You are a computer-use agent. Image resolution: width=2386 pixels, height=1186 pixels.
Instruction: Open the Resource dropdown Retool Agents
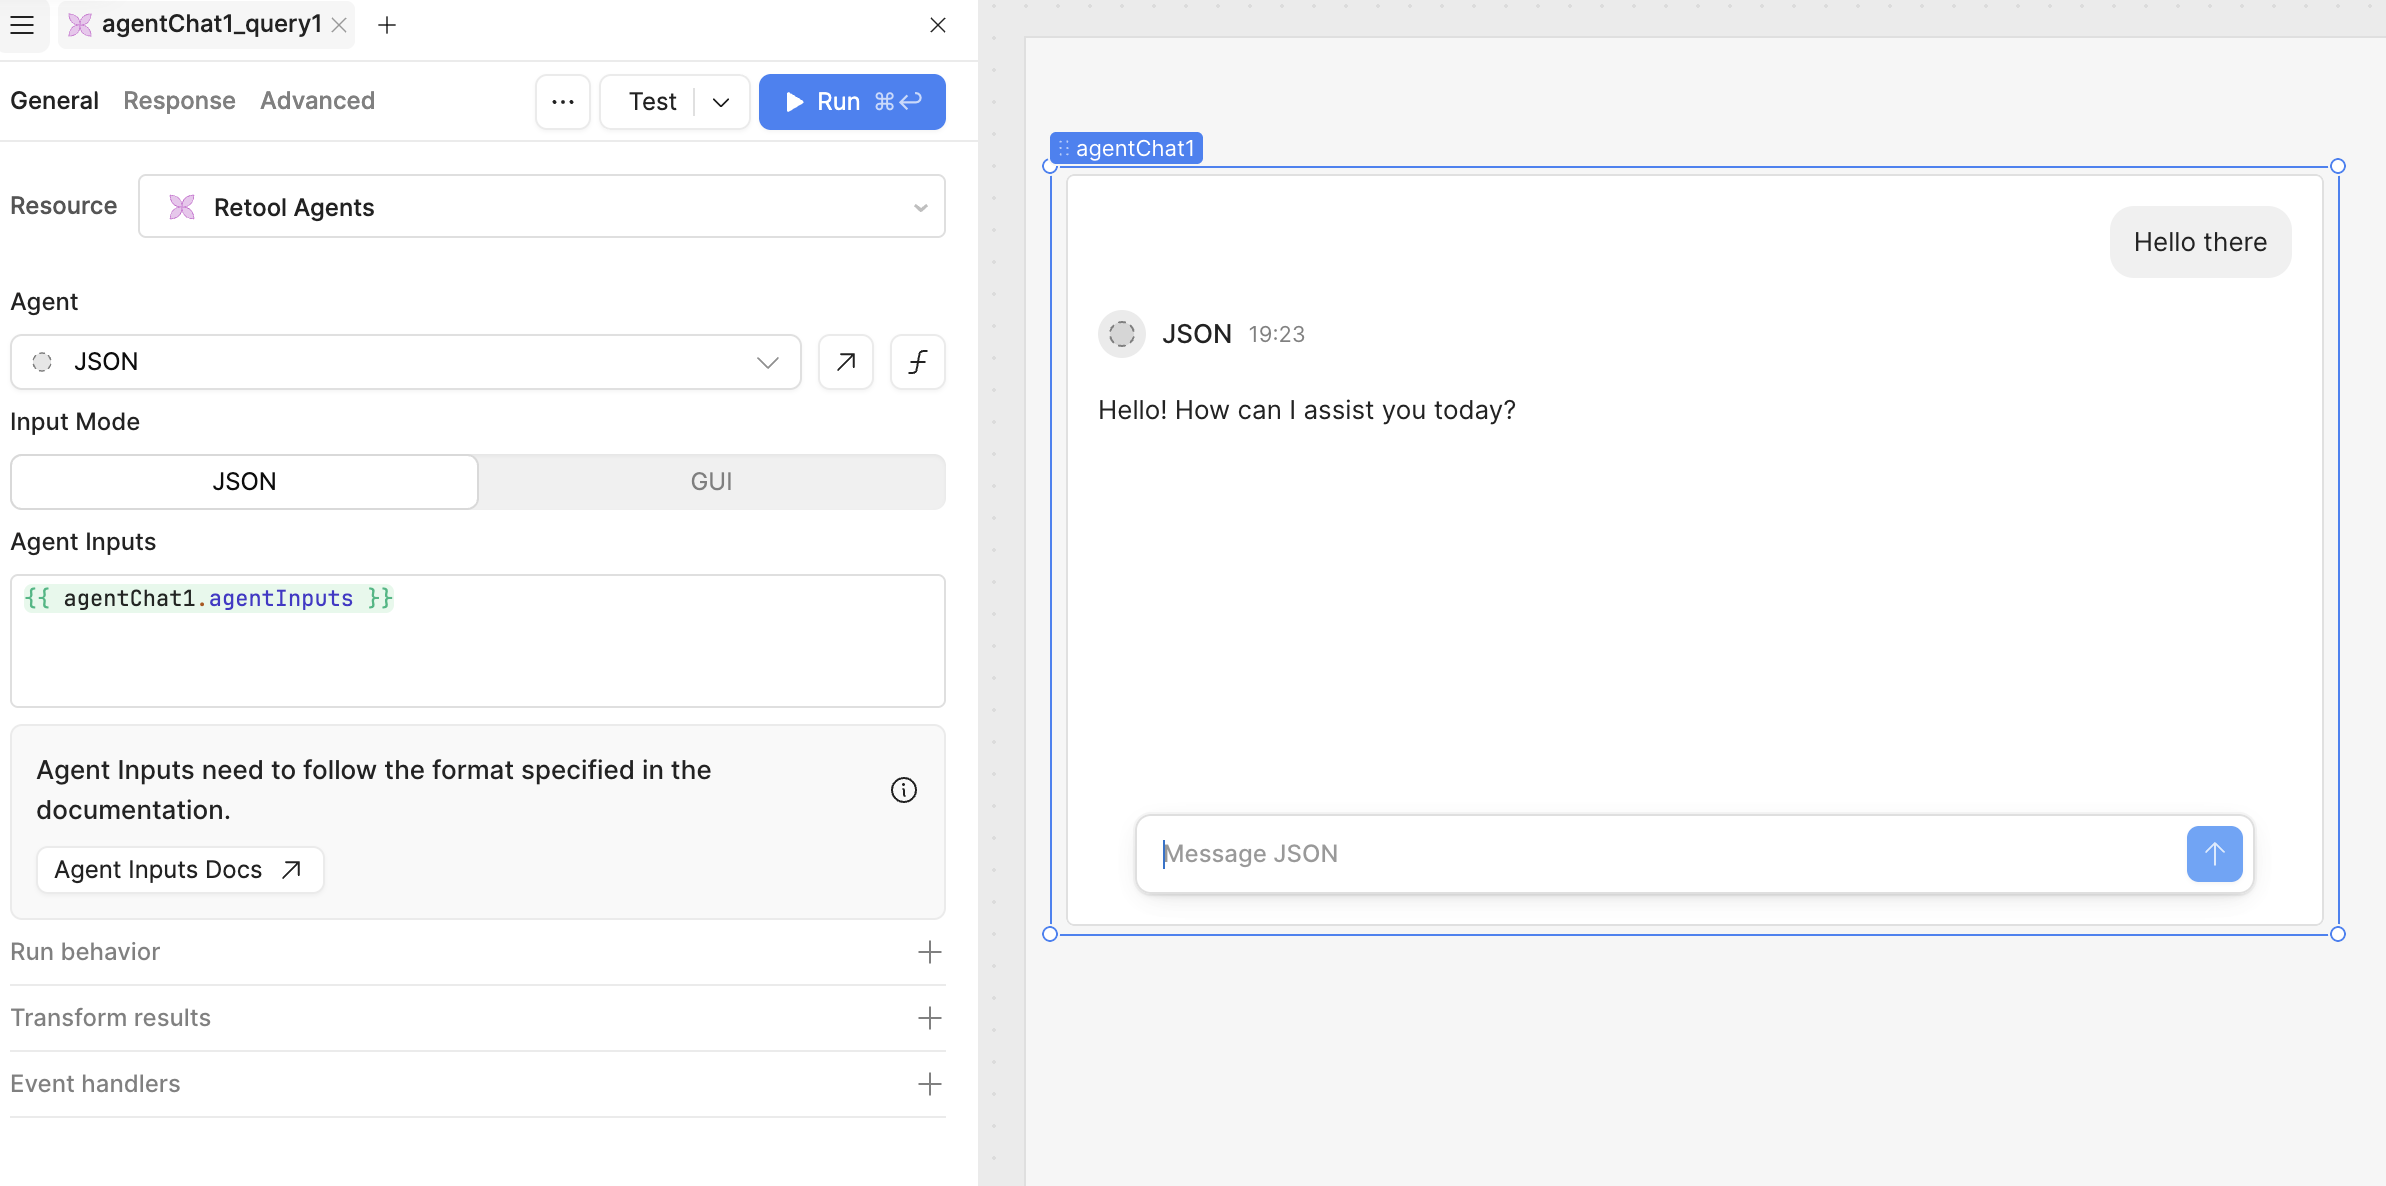tap(542, 207)
